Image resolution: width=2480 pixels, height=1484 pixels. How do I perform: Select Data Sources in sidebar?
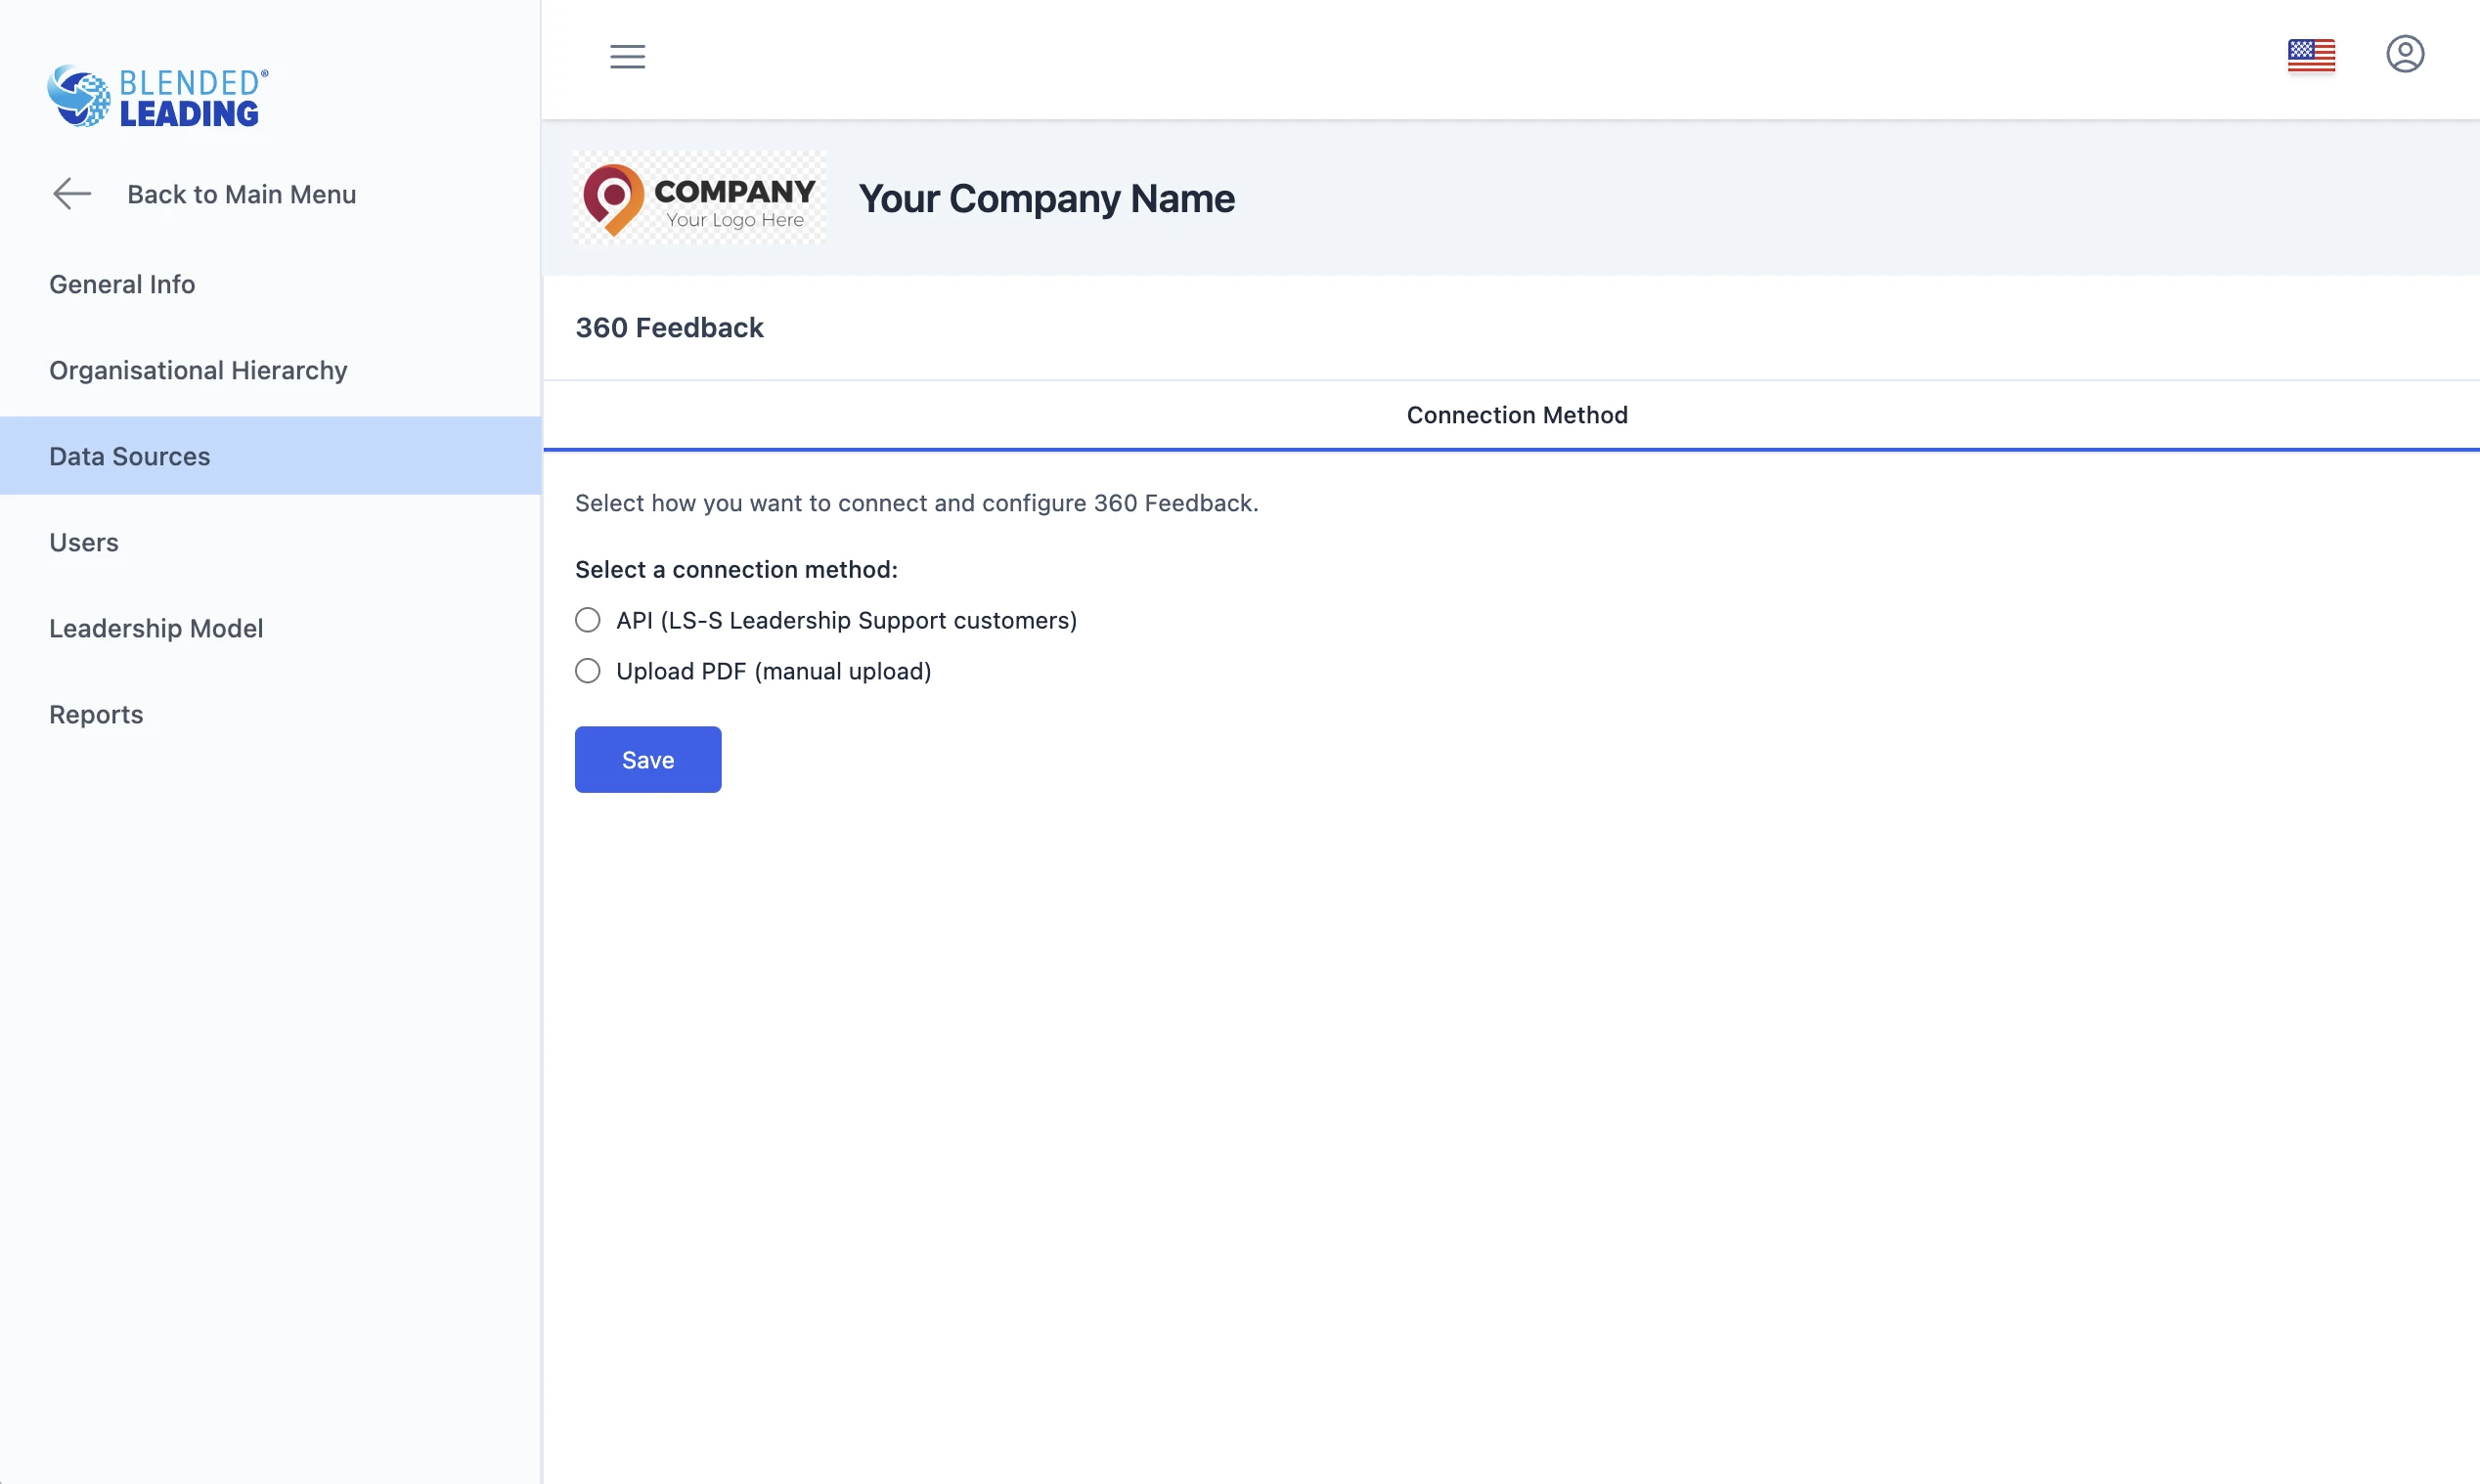tap(130, 456)
